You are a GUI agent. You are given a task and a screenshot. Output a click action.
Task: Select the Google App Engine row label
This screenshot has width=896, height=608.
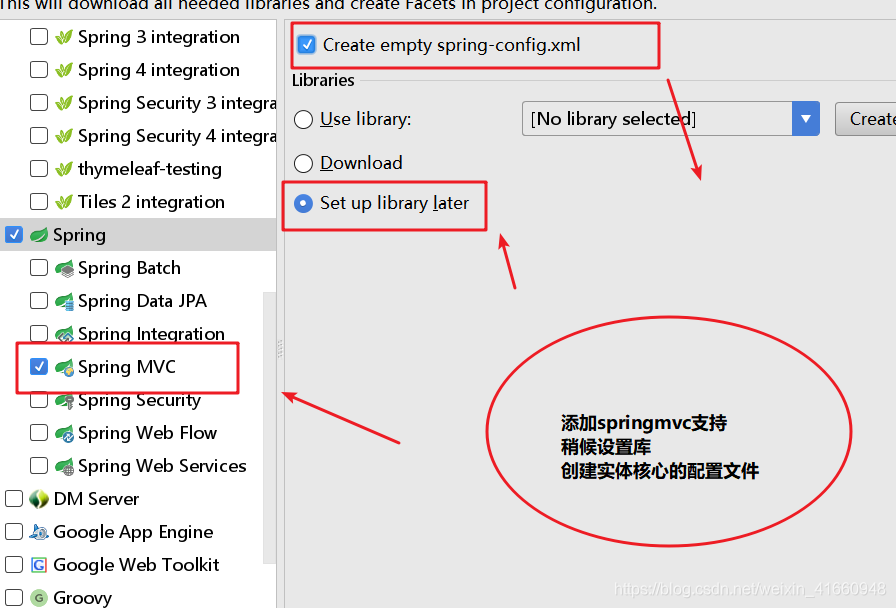coord(133,532)
